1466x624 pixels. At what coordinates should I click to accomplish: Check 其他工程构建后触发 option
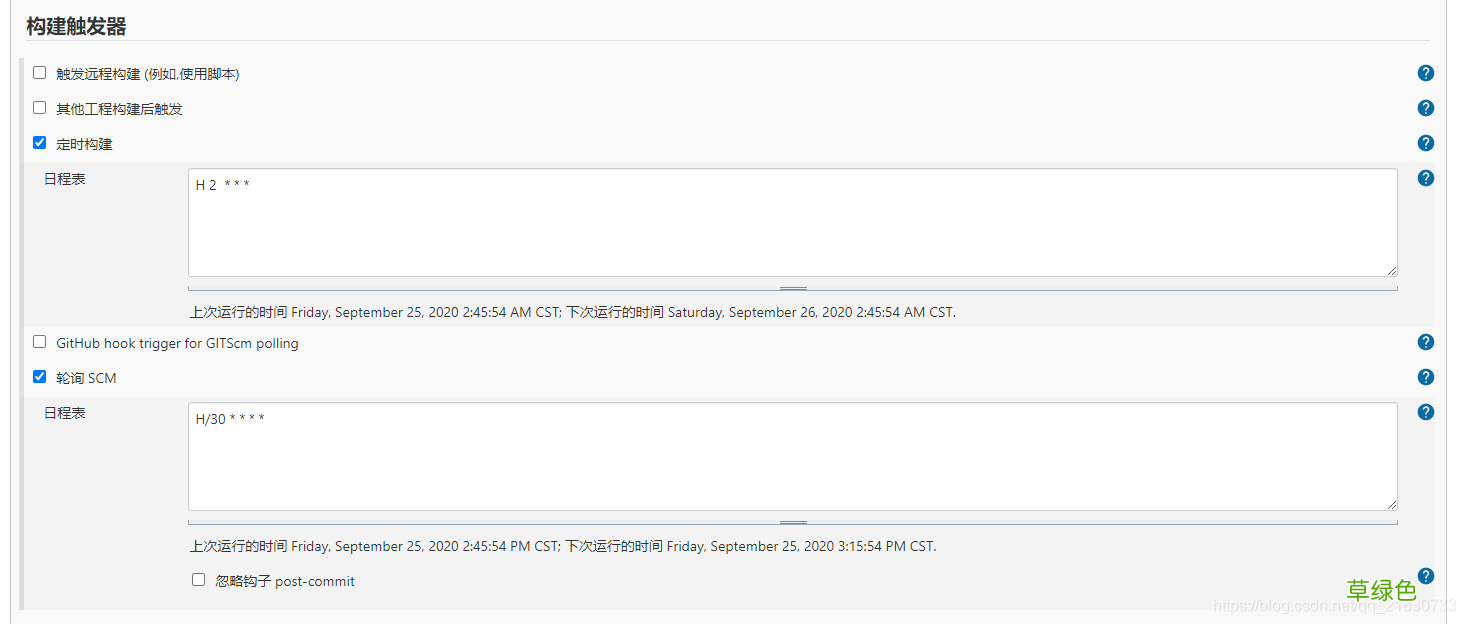click(40, 108)
